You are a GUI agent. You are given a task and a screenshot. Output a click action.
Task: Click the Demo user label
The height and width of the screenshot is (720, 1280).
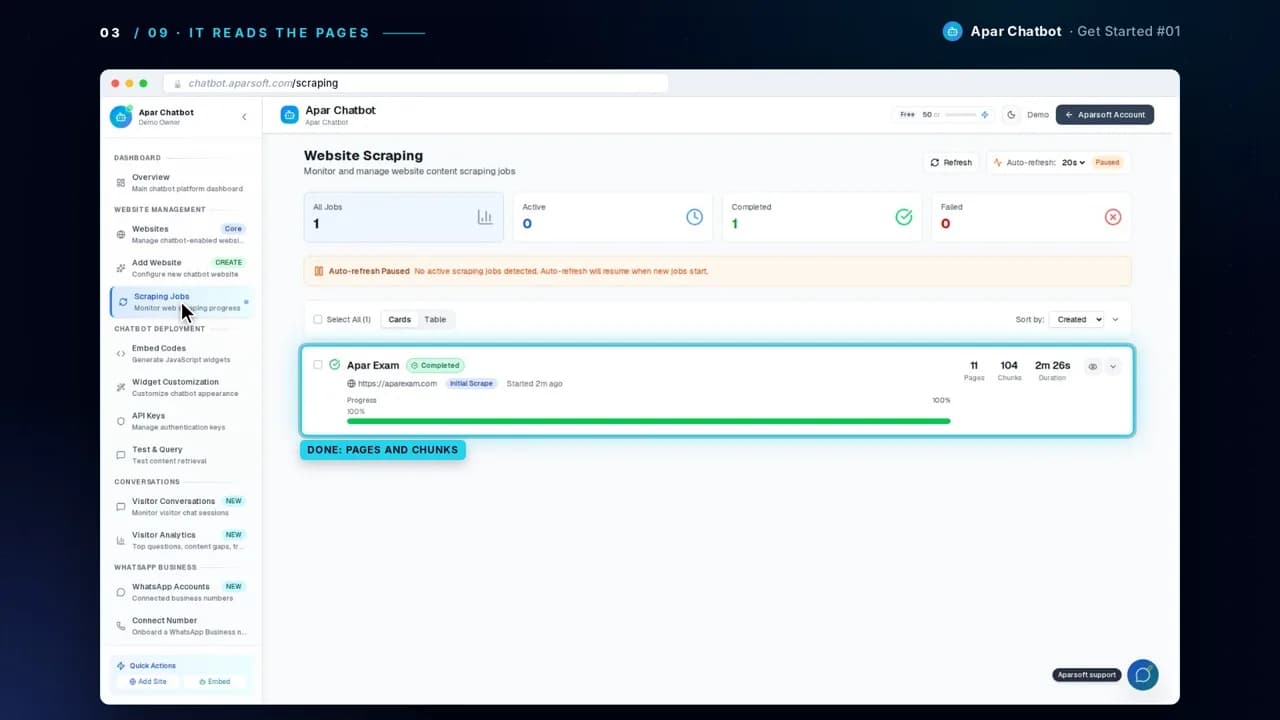(x=1038, y=115)
